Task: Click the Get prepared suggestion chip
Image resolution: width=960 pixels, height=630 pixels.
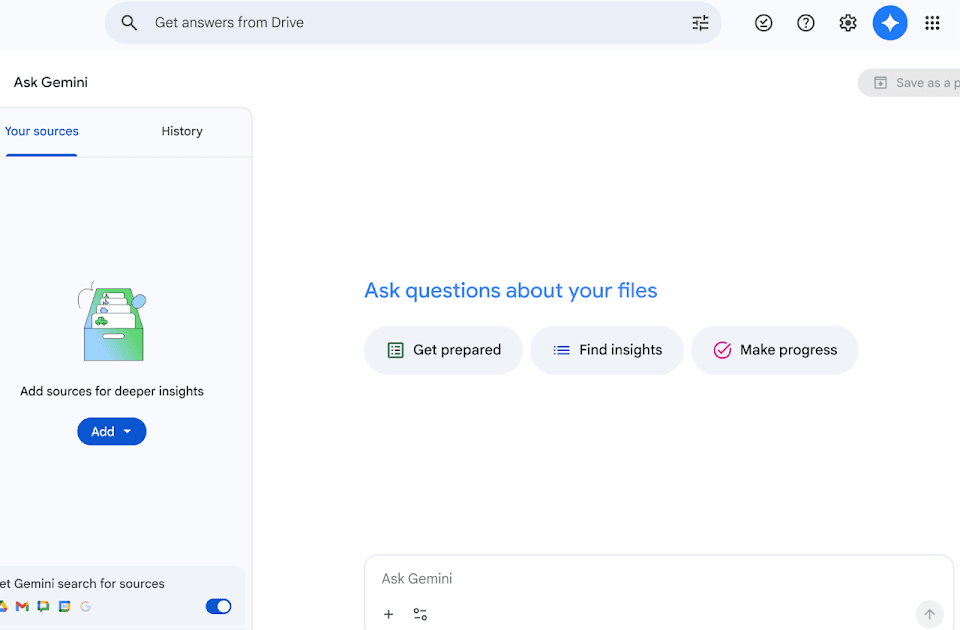Action: click(x=443, y=350)
